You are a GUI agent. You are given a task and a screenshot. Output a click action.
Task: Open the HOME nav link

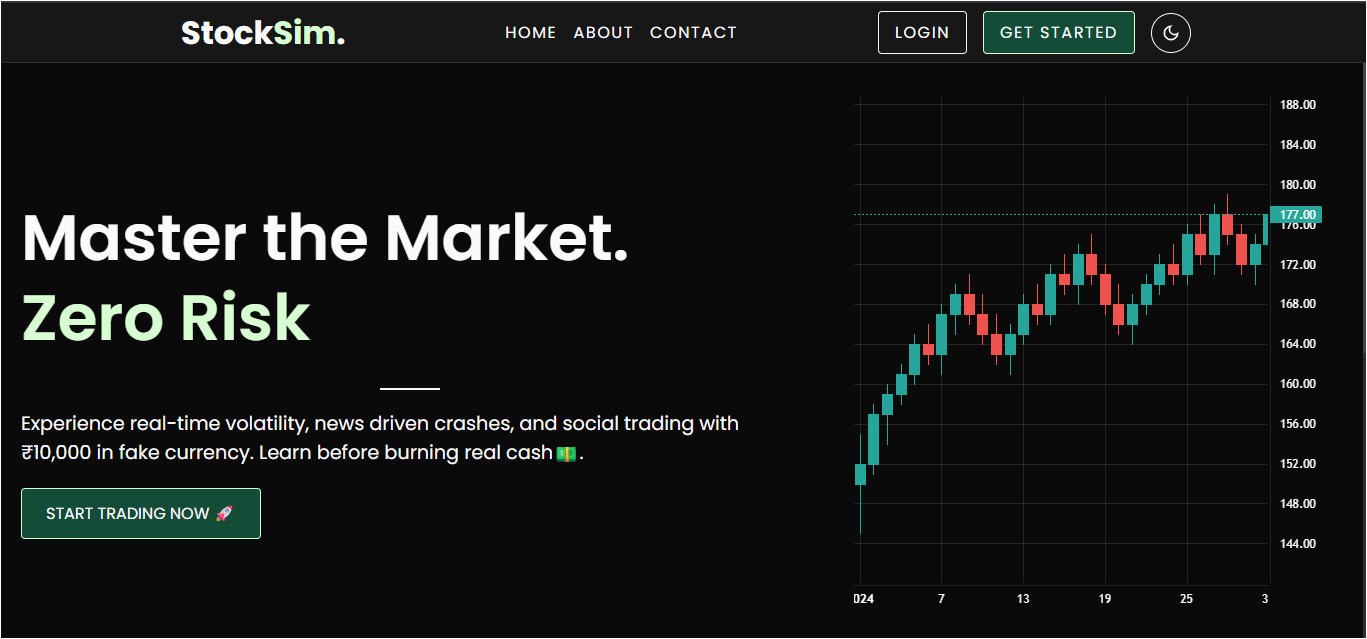click(530, 33)
